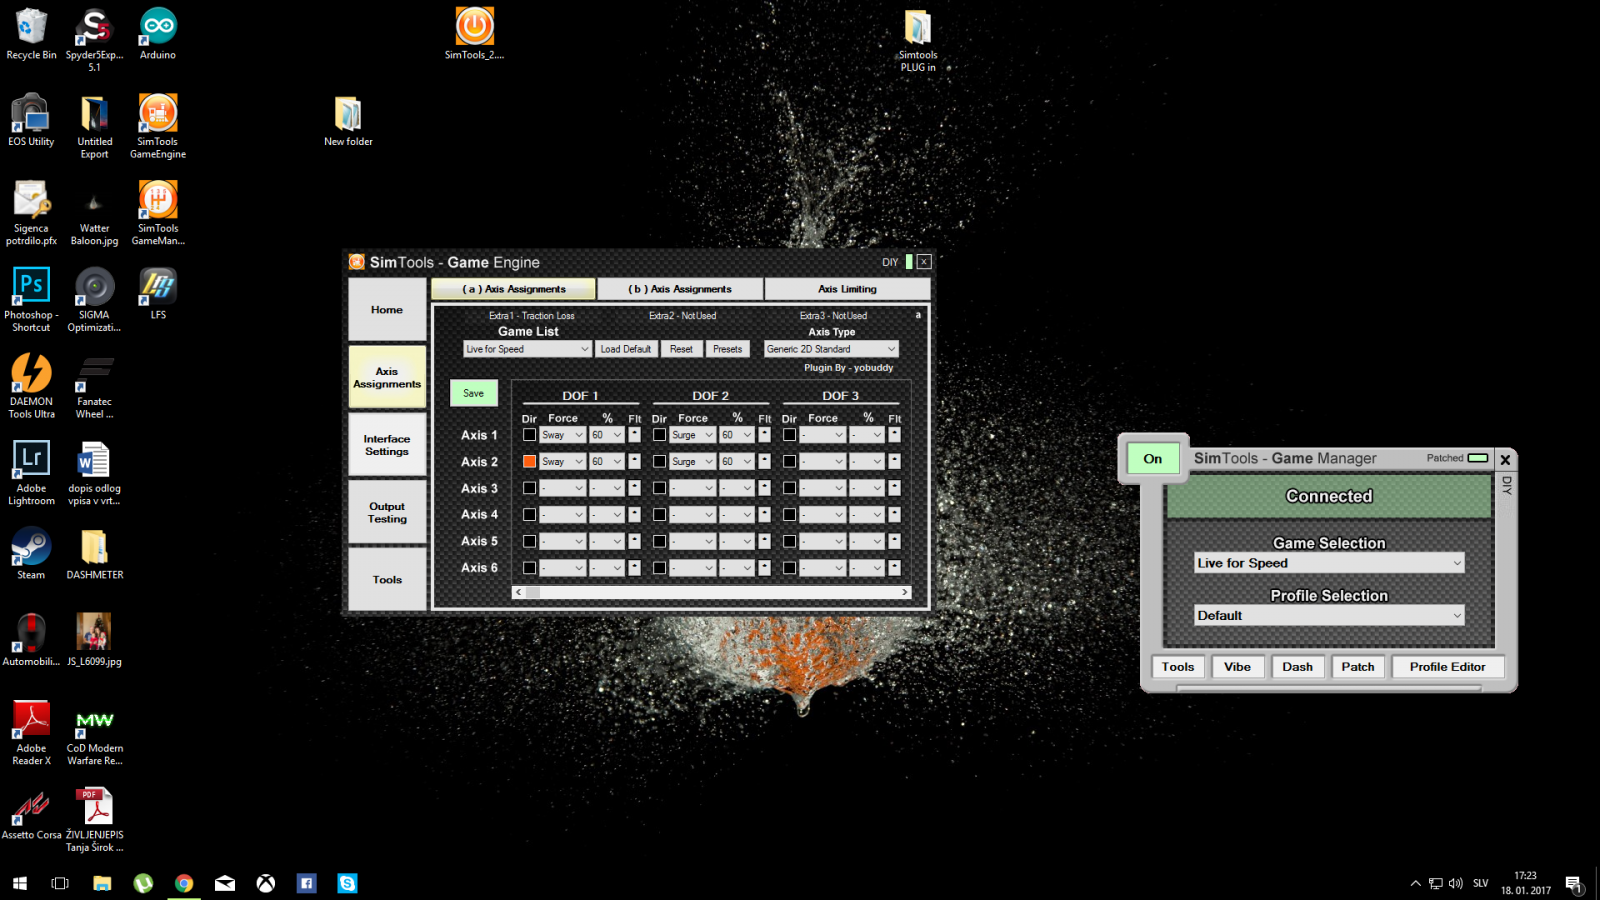
Task: Open the Axis Type Generic 2D Standard dropdown
Action: (x=832, y=349)
